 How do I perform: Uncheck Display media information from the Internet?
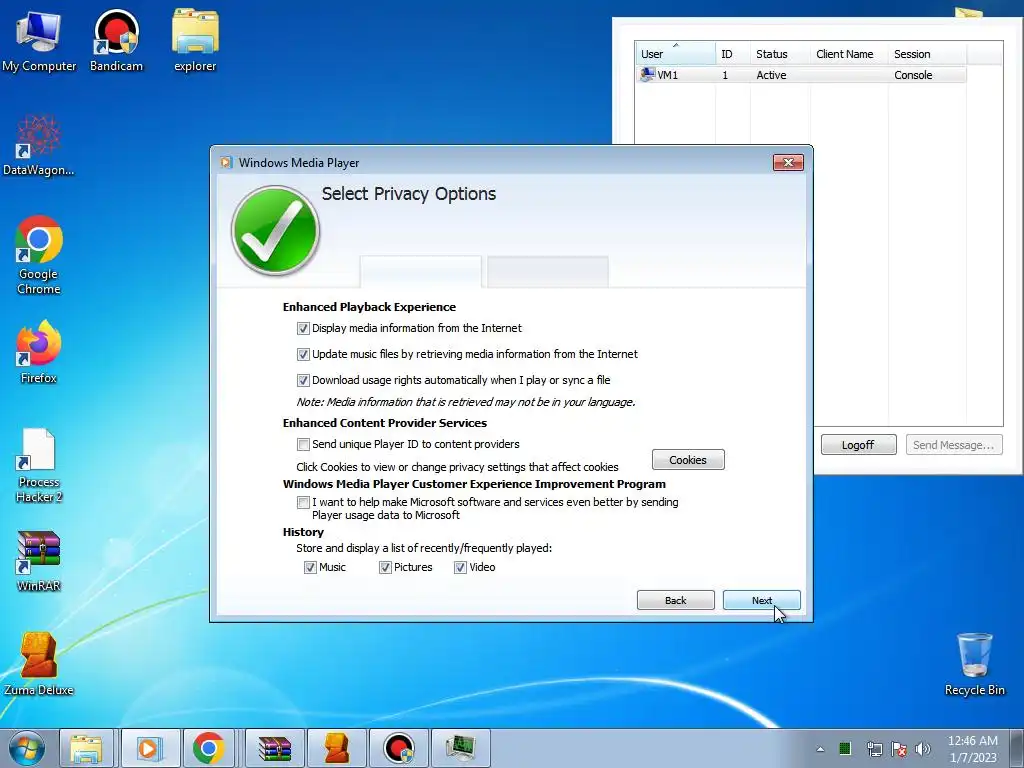tap(303, 328)
